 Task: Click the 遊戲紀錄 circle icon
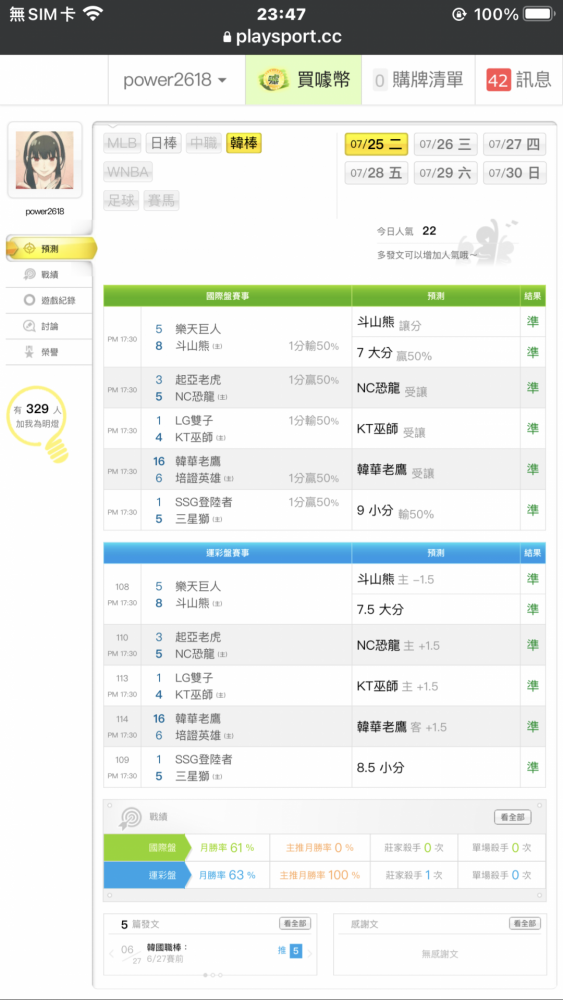[x=29, y=300]
